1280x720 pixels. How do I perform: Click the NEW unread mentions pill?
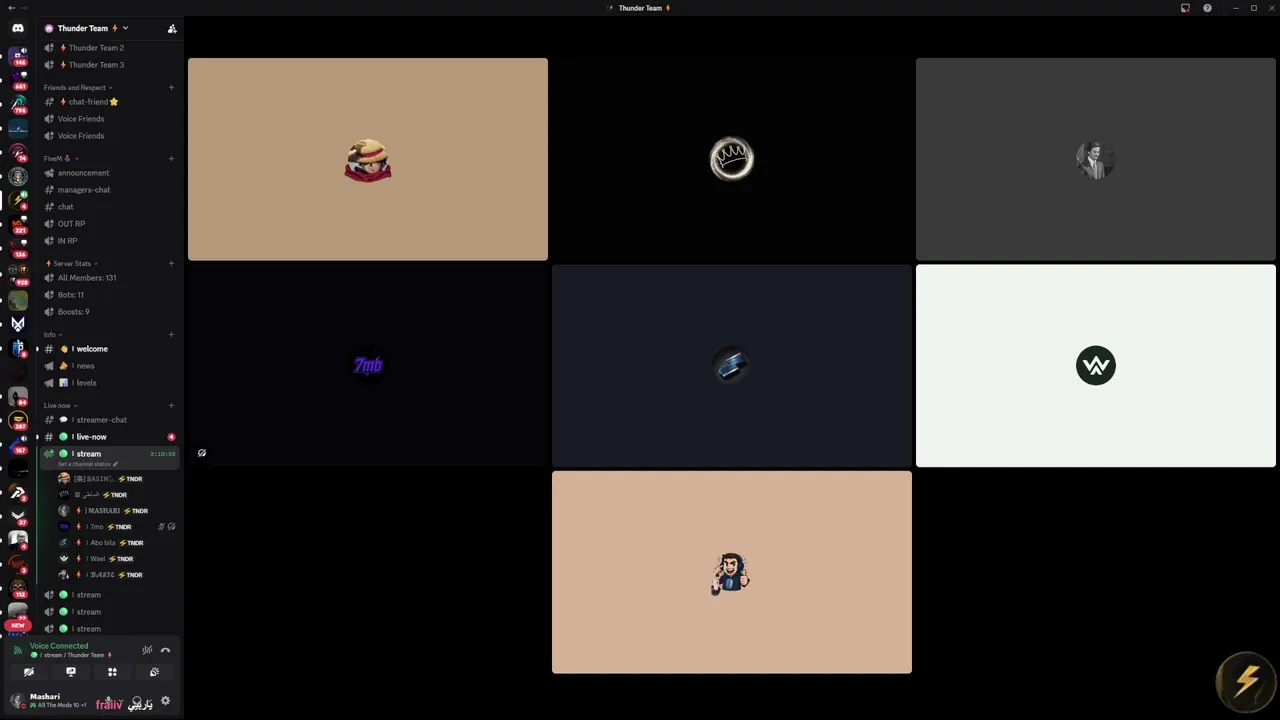pos(18,625)
